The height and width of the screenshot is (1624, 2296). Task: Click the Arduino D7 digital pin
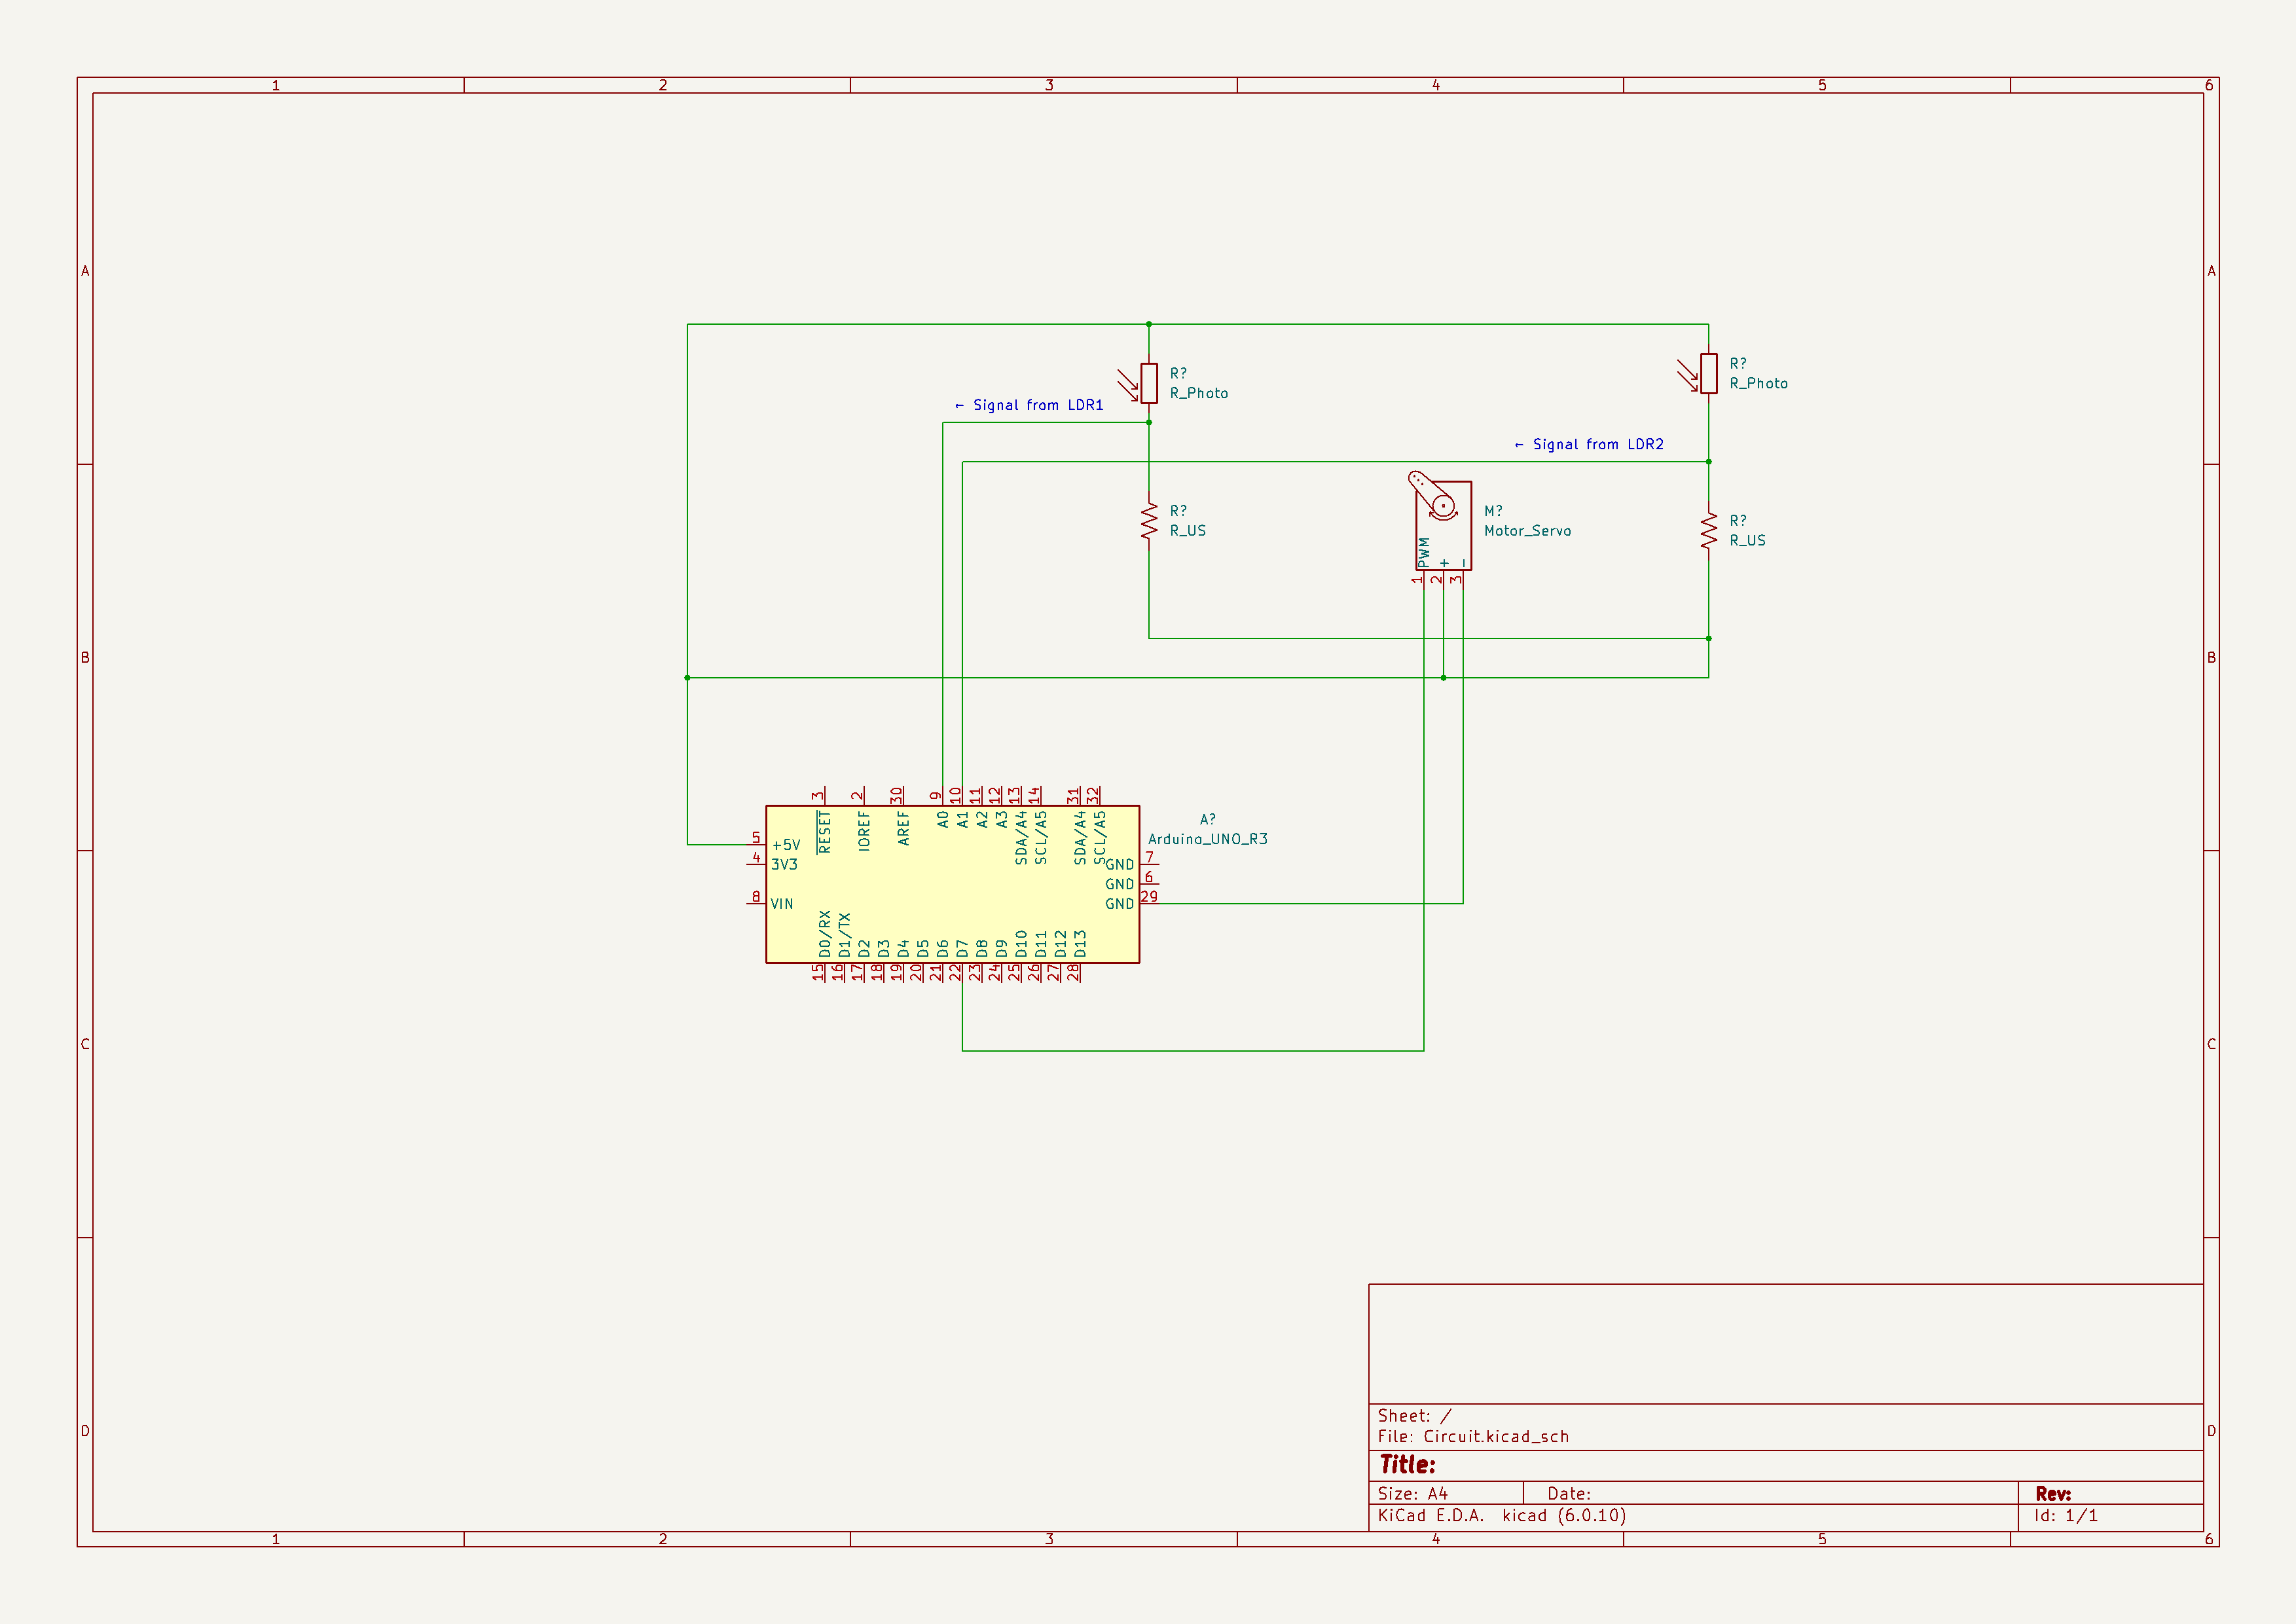click(x=962, y=972)
